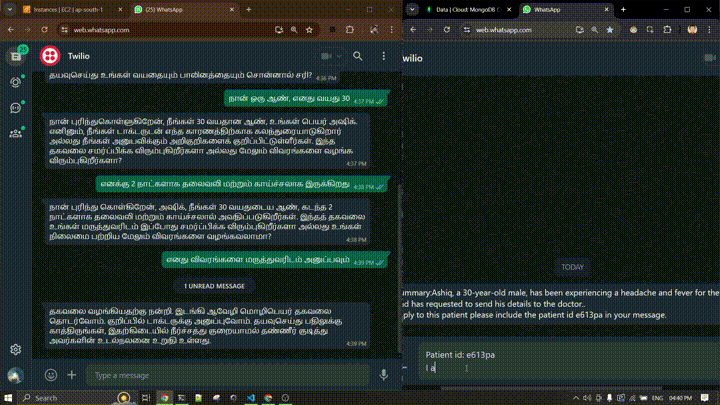Screen dimensions: 720x405
Task: Open profile avatar in right browser toolbar
Action: point(692,30)
